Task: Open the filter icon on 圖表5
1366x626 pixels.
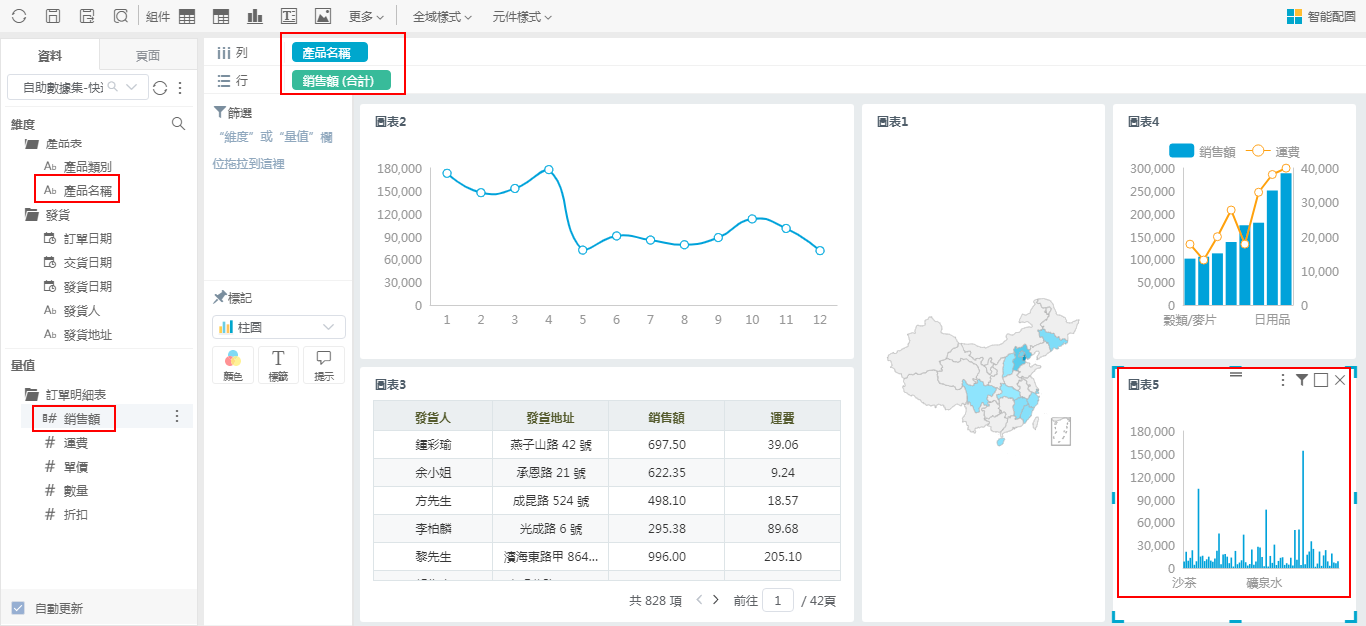Action: [1301, 380]
